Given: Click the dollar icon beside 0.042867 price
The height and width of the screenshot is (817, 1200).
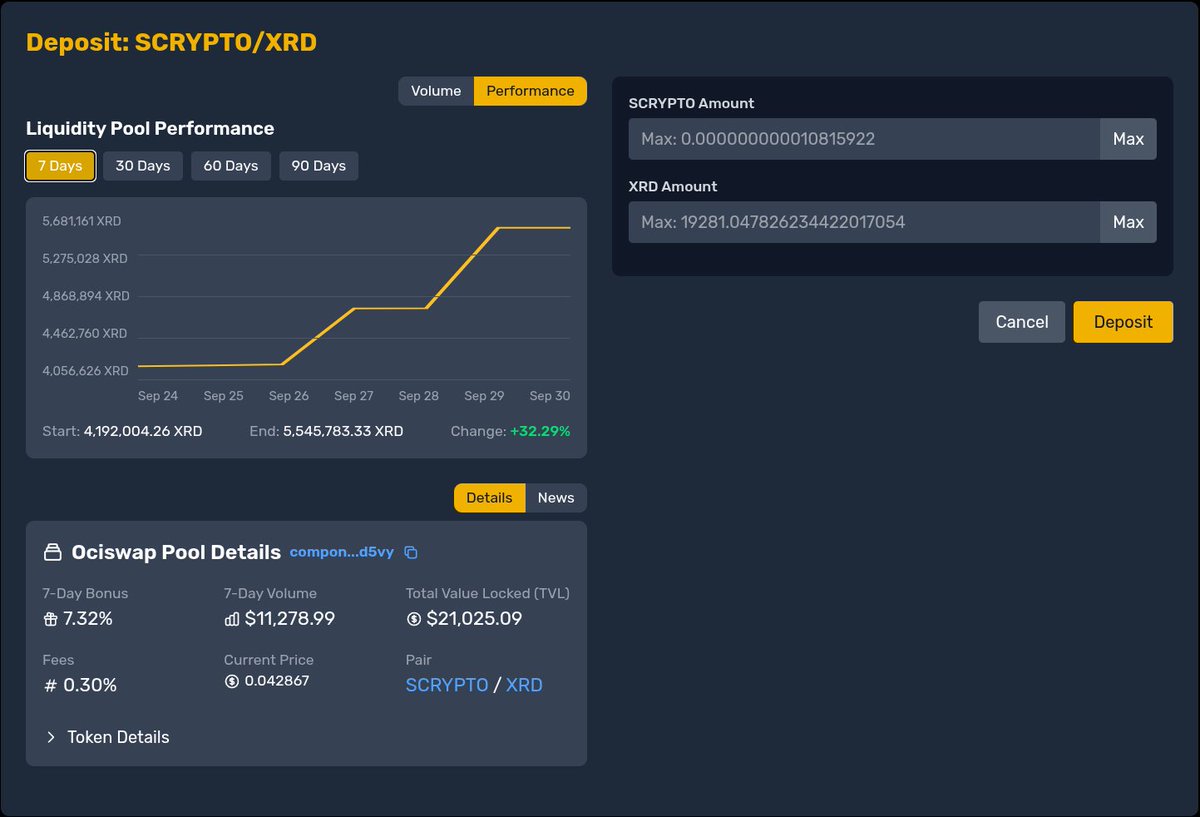Looking at the screenshot, I should coord(232,681).
